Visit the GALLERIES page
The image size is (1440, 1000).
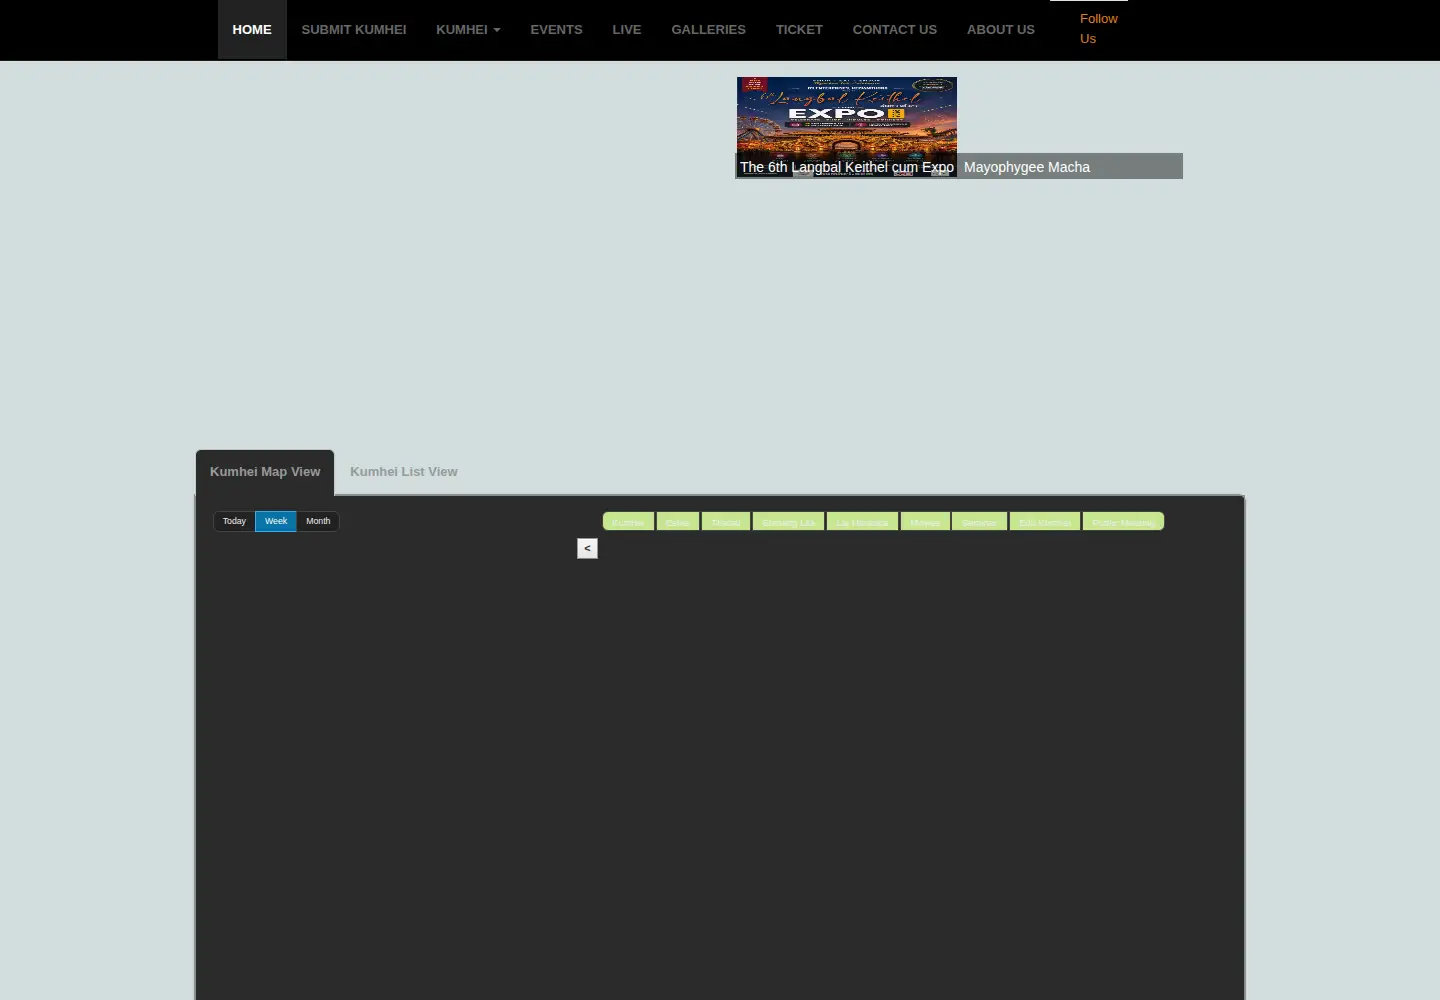pyautogui.click(x=709, y=30)
